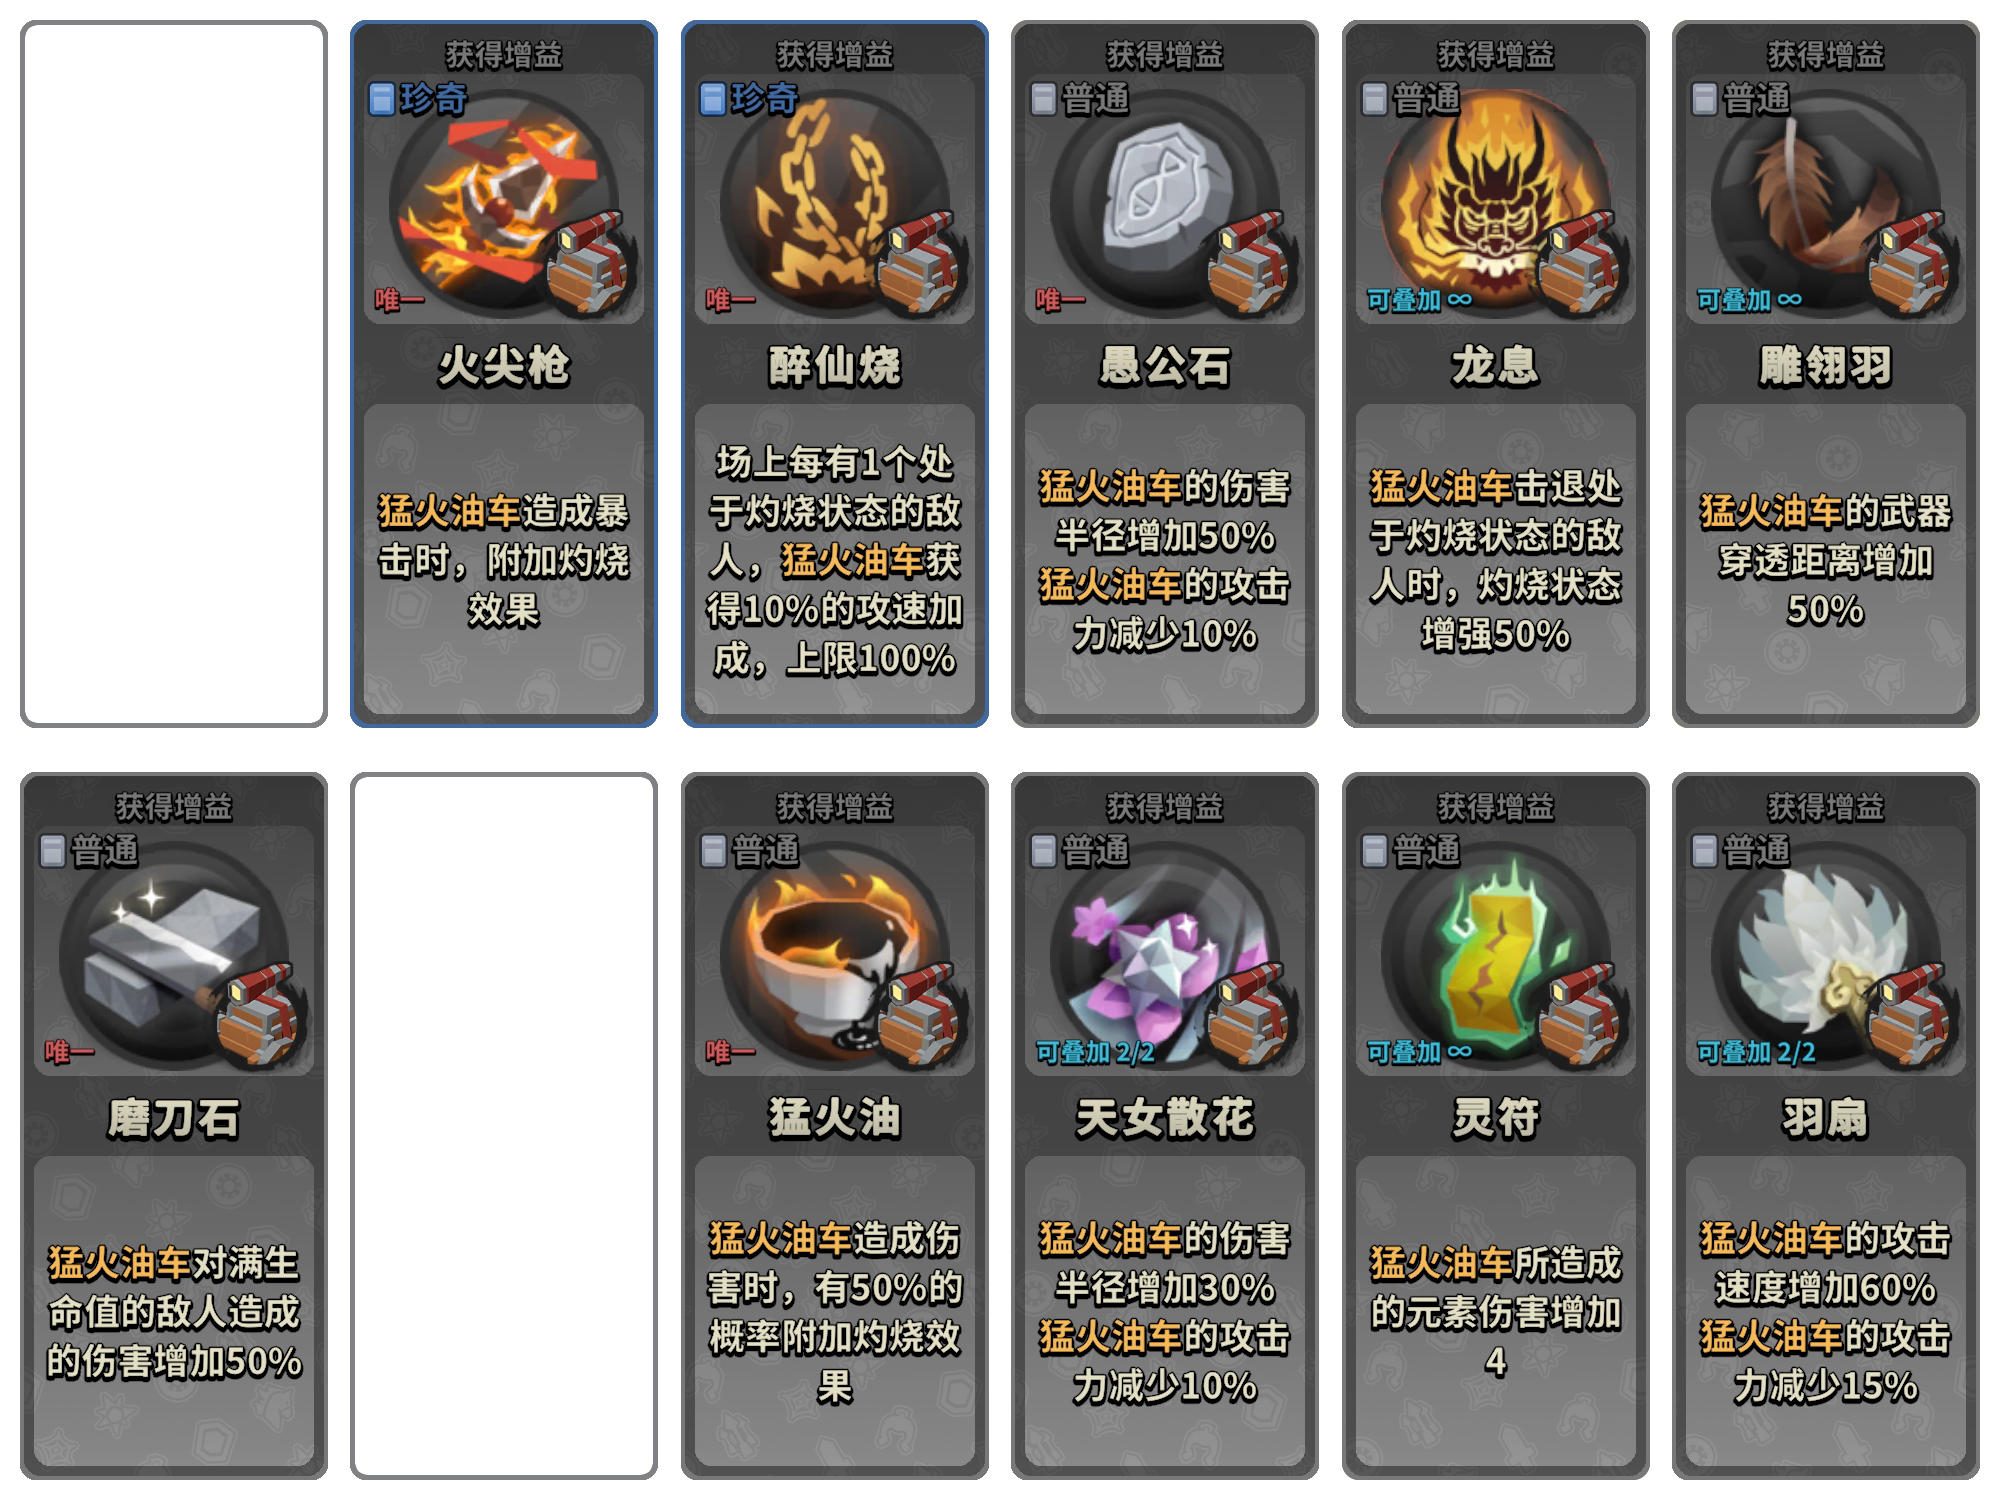
Task: Click the empty white card in top row
Action: (174, 374)
